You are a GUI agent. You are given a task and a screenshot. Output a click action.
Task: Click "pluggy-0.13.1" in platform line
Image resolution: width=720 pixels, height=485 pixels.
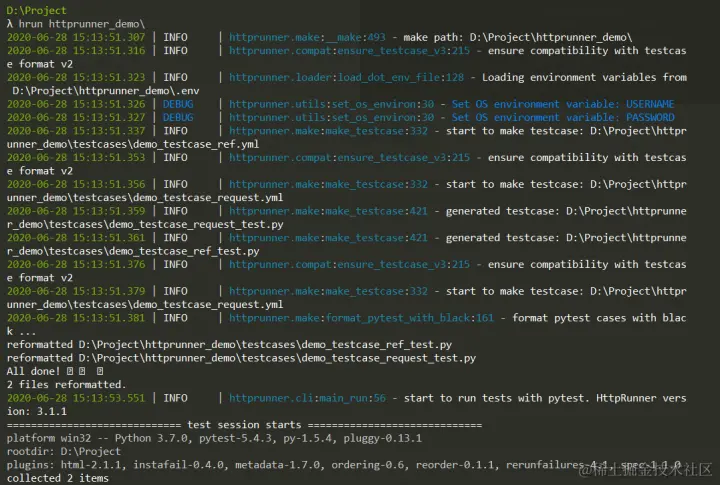382,438
